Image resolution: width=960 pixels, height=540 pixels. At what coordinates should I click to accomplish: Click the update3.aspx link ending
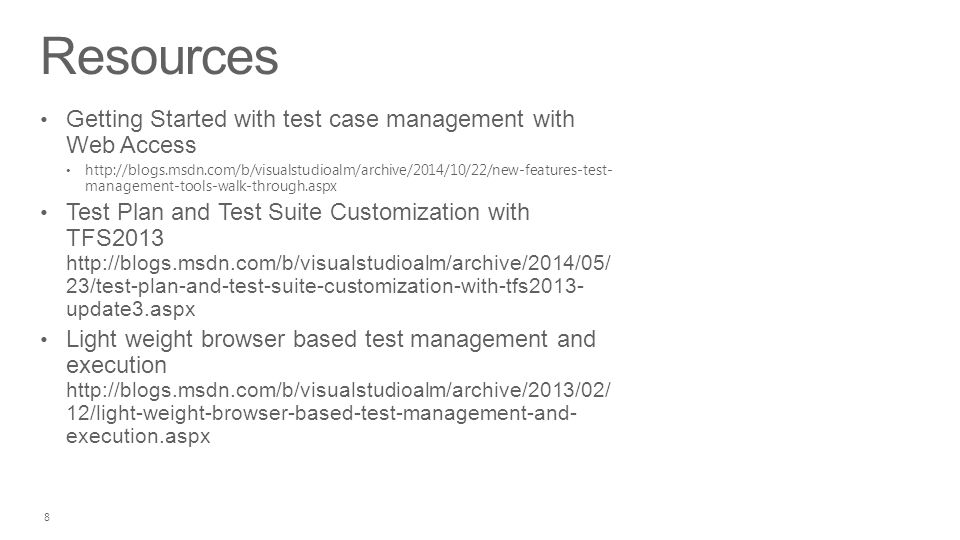[130, 309]
